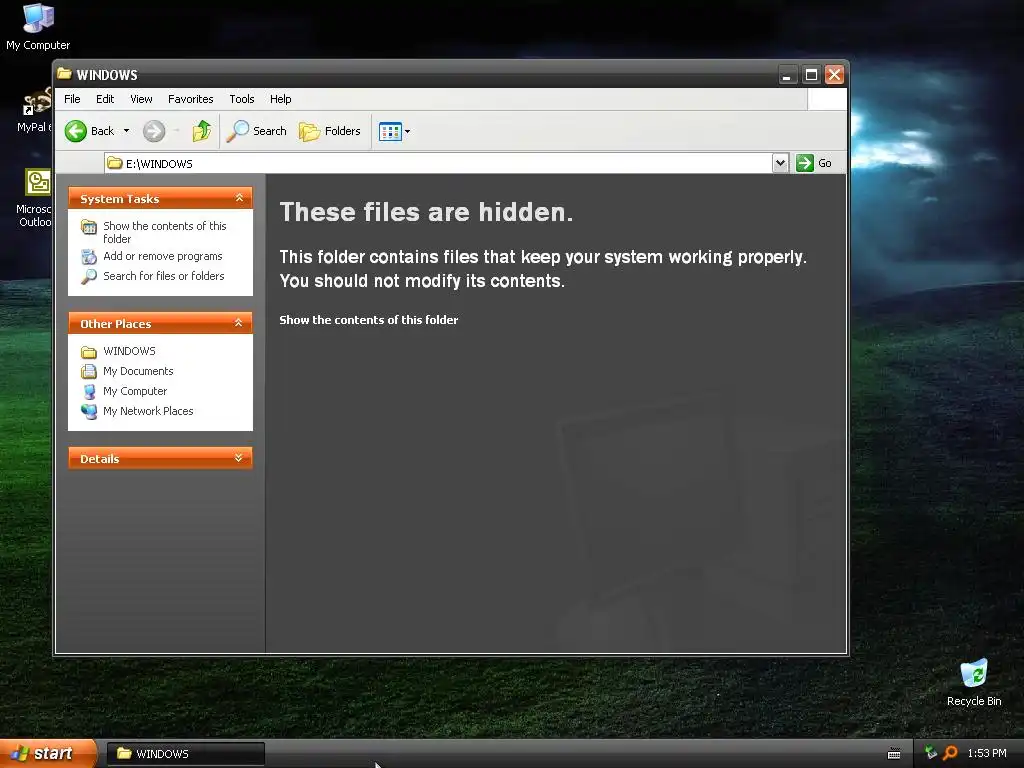This screenshot has width=1024, height=768.
Task: Open My Documents in Other Places
Action: click(x=138, y=371)
